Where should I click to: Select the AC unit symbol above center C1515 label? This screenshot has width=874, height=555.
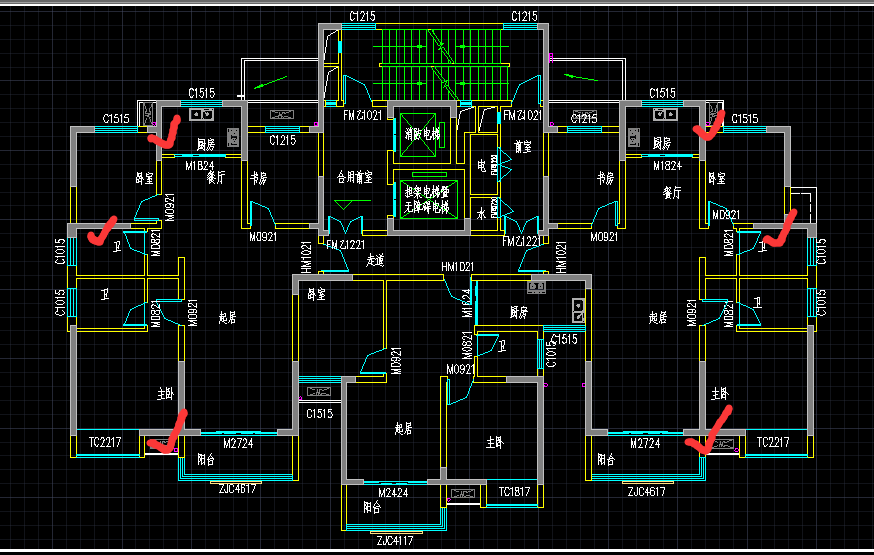(x=319, y=392)
